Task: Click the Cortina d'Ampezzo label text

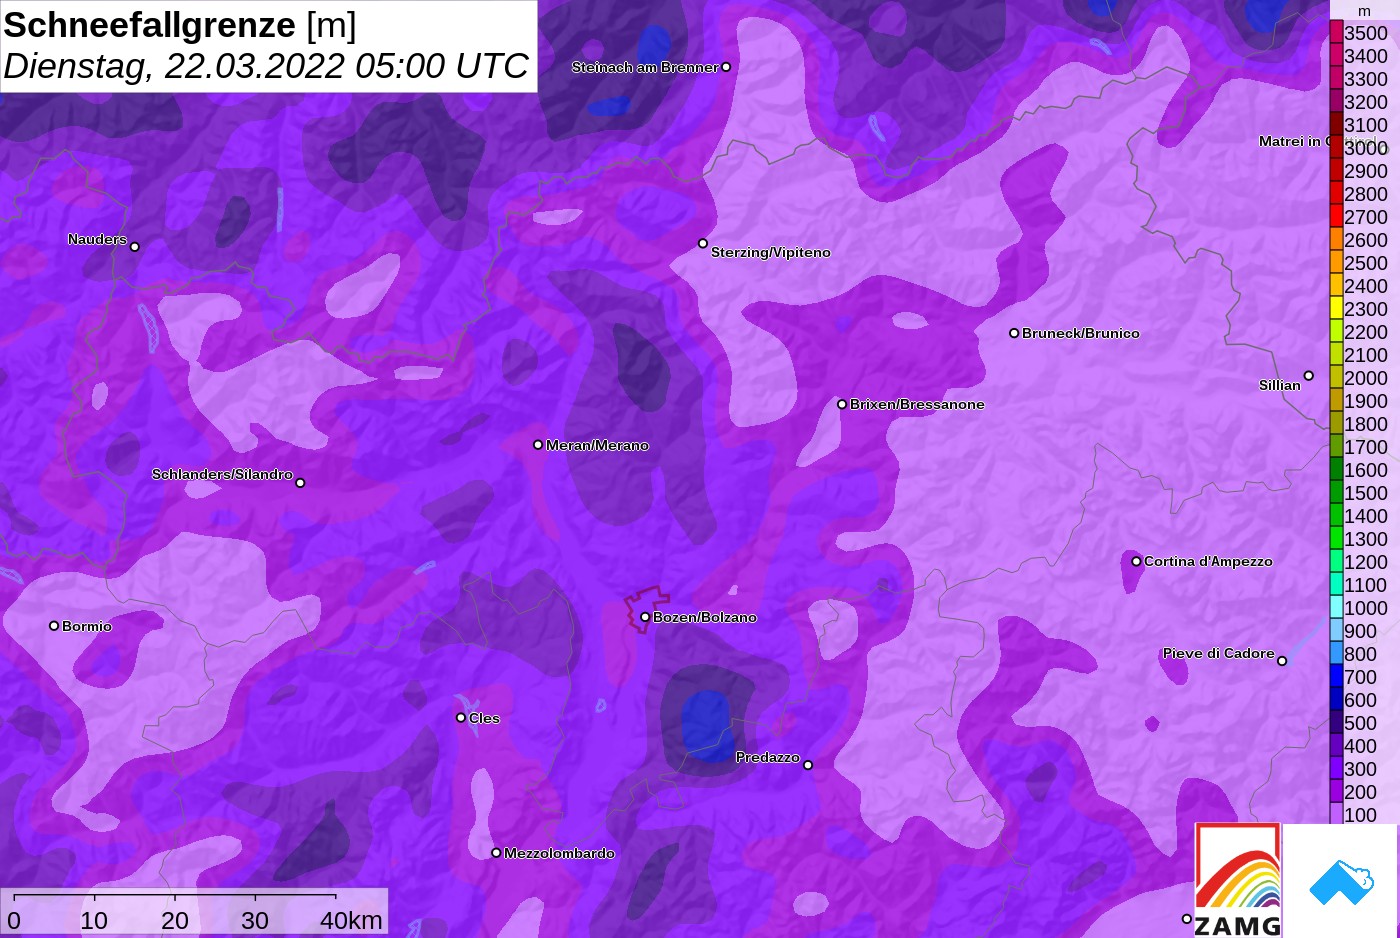Action: [1208, 561]
